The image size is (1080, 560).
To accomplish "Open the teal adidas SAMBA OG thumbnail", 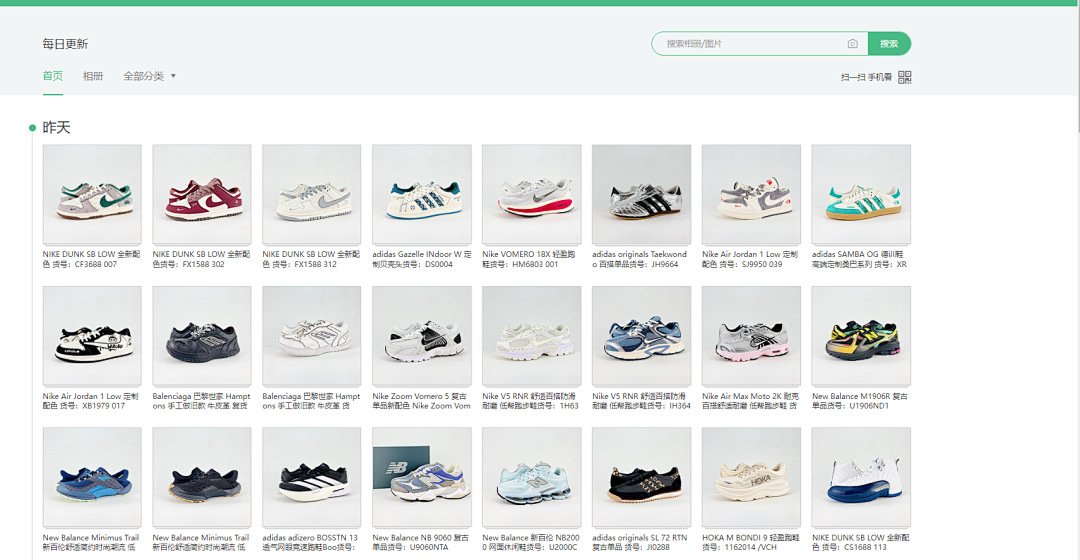I will [x=861, y=194].
